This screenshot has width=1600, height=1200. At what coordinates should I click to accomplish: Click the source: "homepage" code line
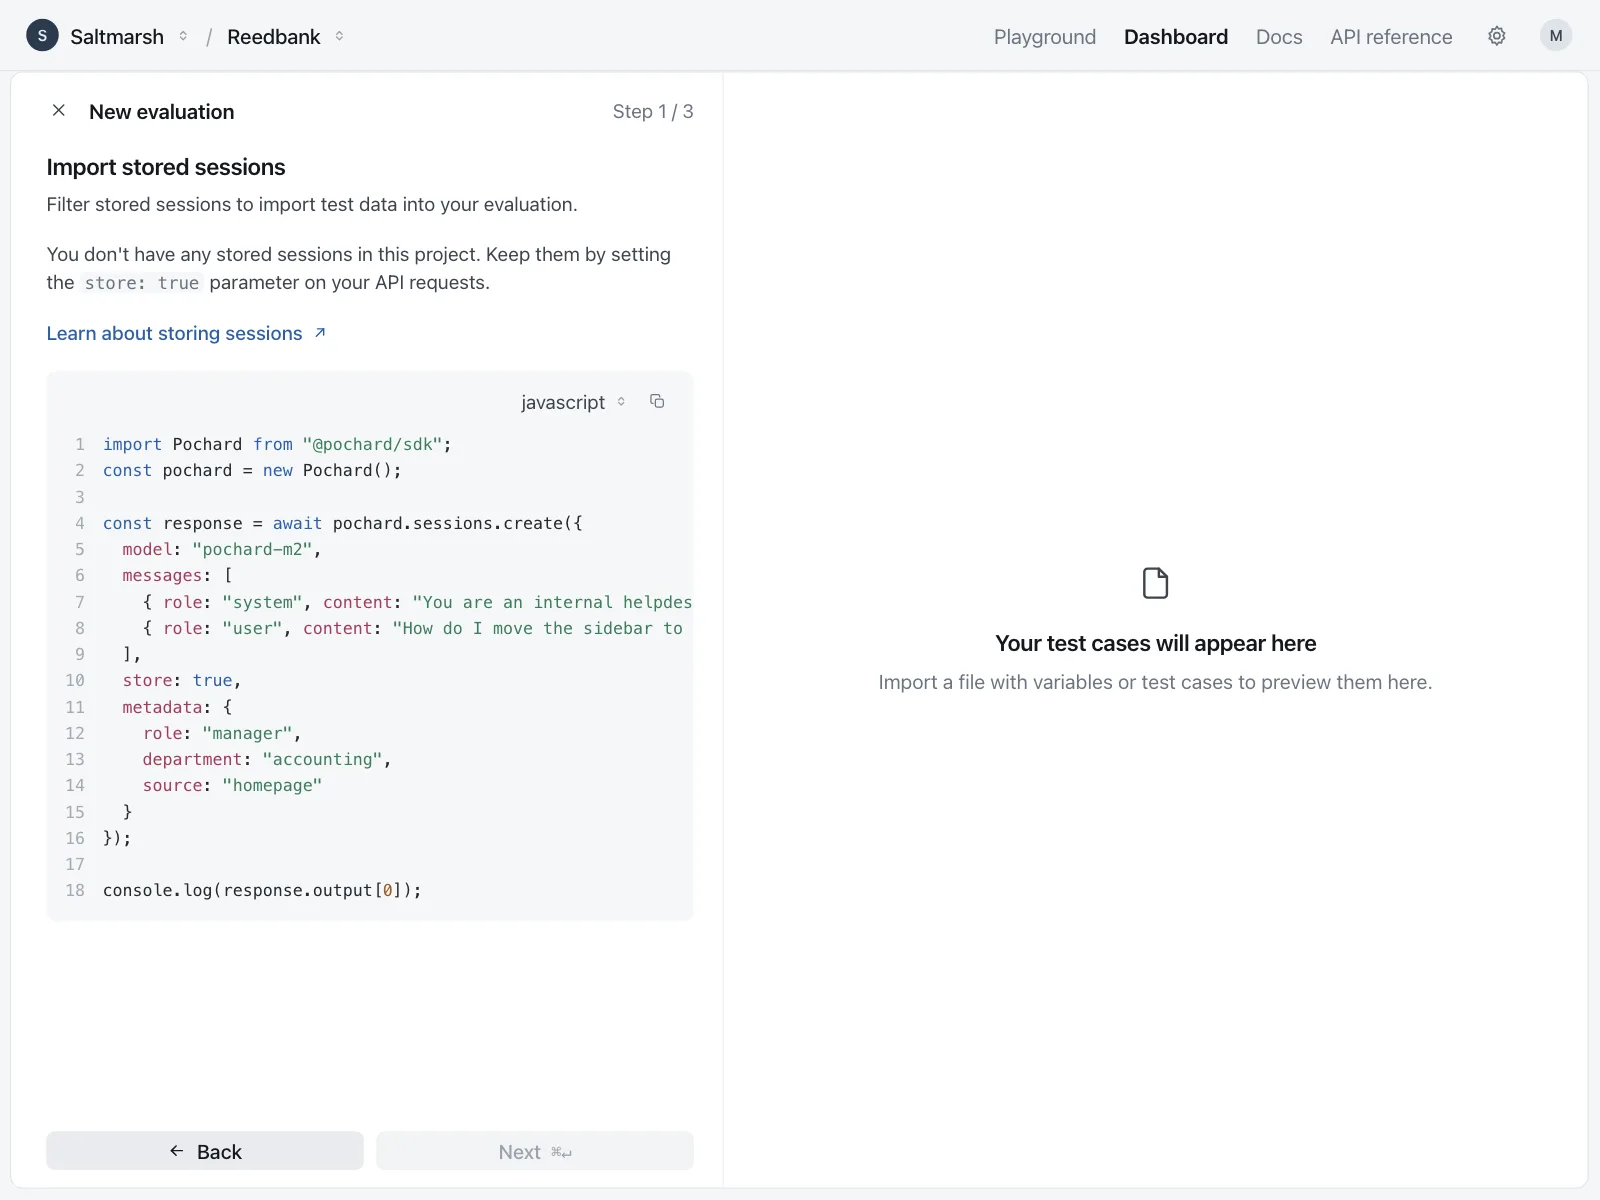[x=232, y=785]
